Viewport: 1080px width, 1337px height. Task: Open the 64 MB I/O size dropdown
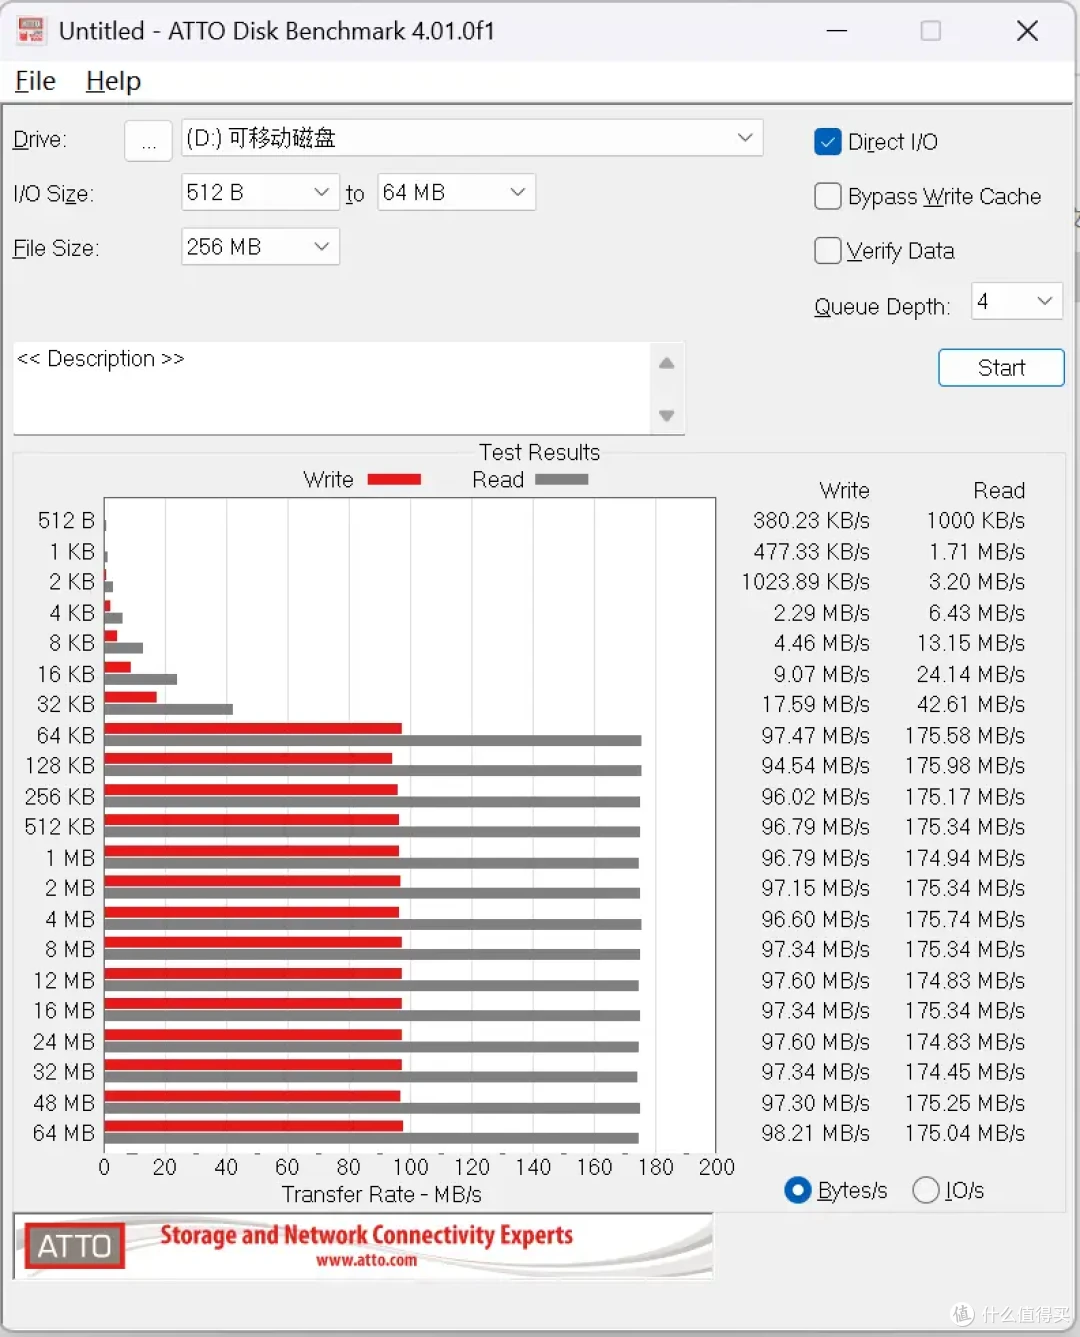pos(456,192)
